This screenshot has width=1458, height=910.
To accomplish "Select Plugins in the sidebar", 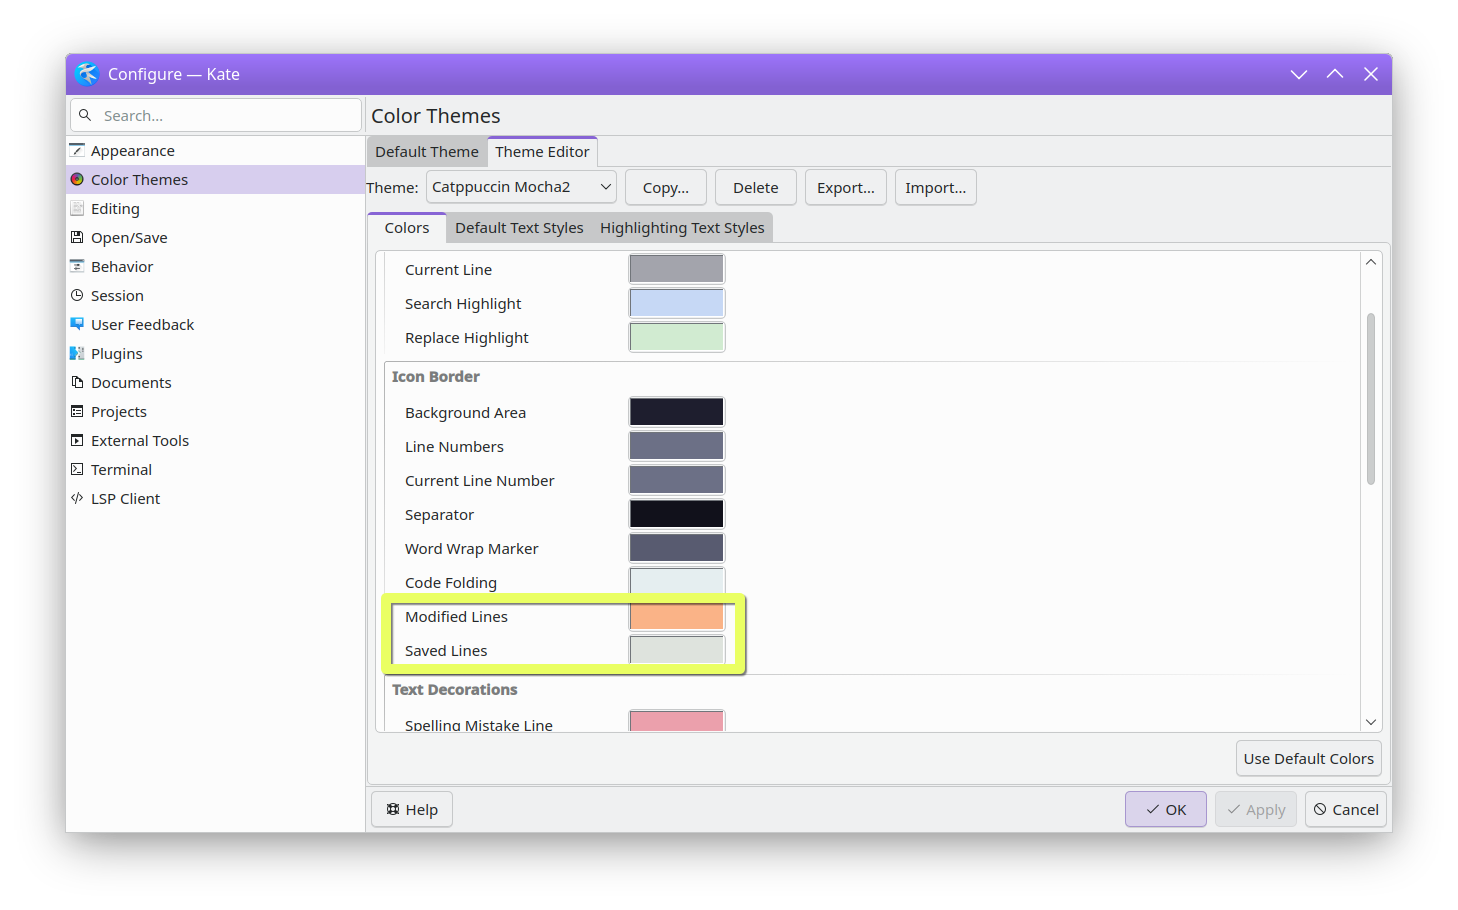I will click(215, 353).
